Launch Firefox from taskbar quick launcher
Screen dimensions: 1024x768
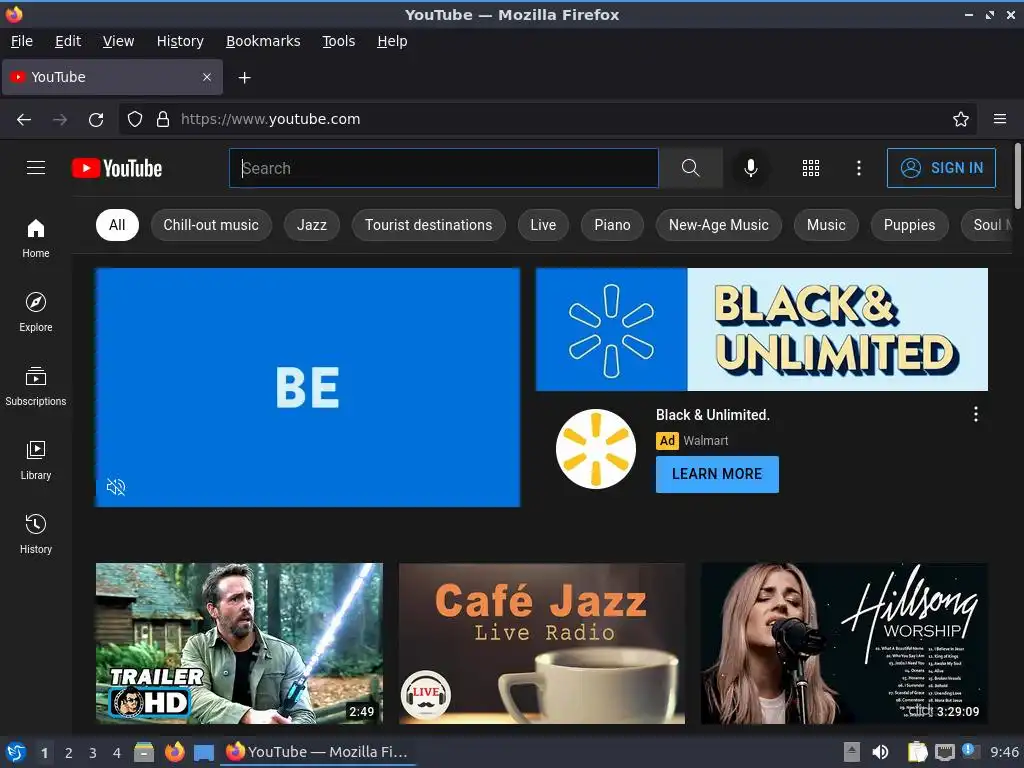(x=174, y=752)
